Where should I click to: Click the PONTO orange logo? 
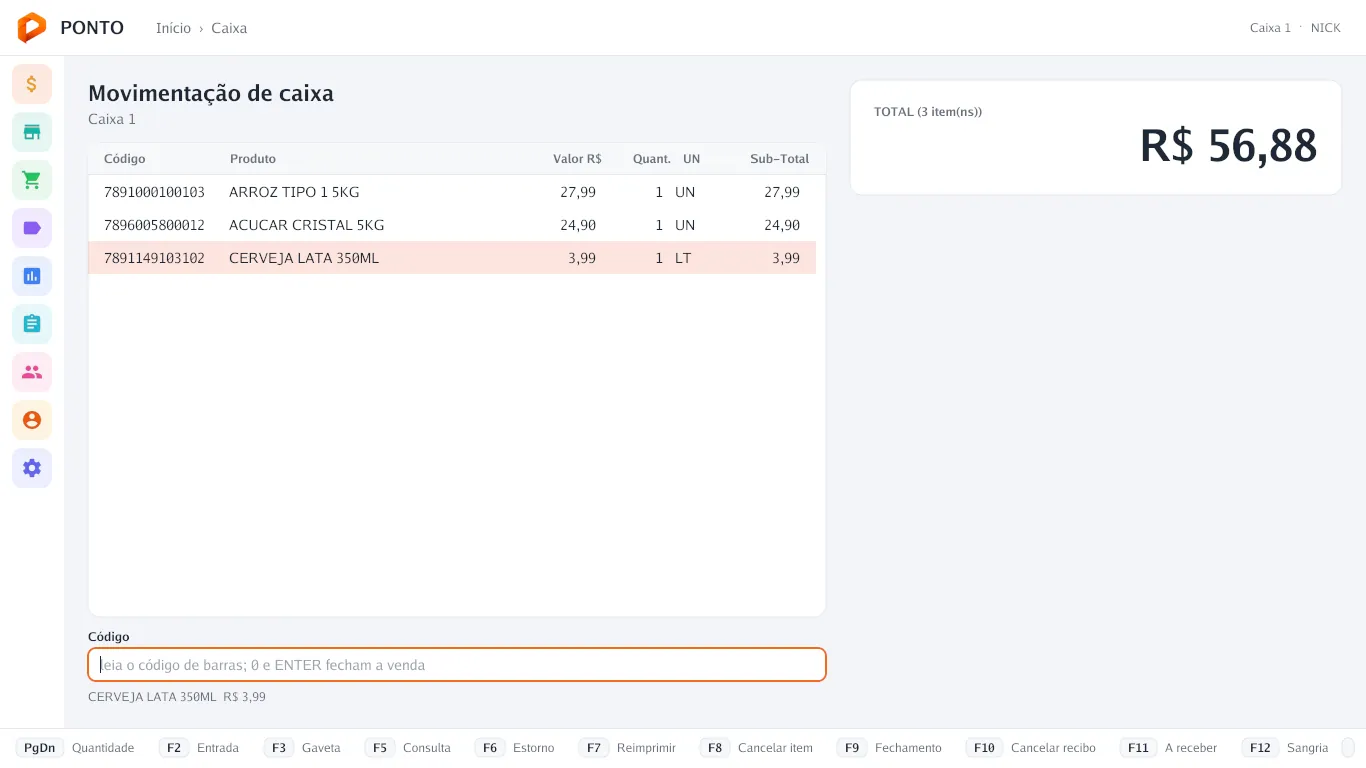(32, 28)
